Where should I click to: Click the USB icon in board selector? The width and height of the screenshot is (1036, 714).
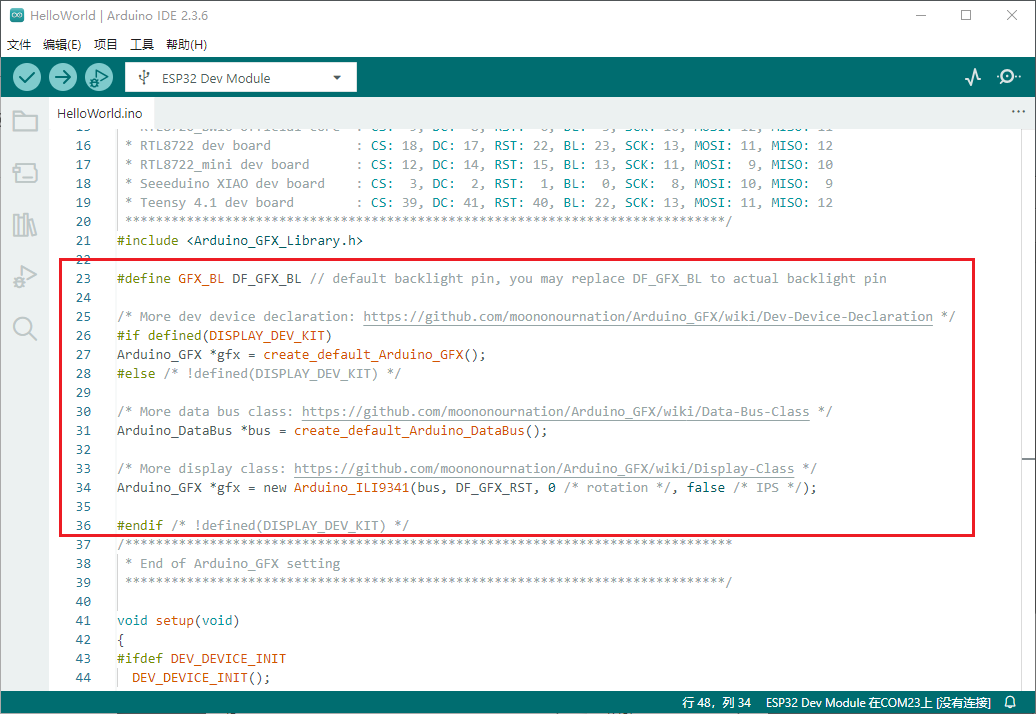(x=143, y=78)
